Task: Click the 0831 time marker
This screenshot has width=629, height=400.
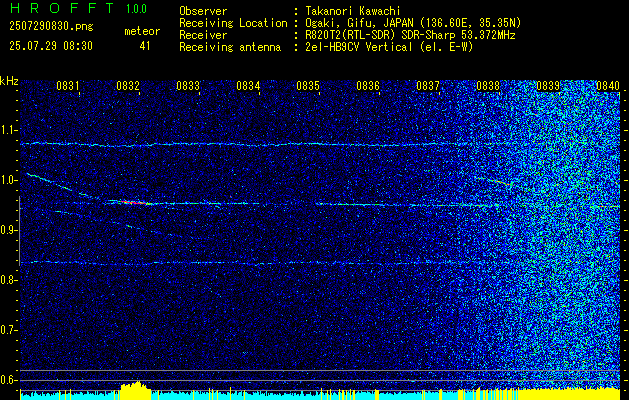Action: (67, 85)
